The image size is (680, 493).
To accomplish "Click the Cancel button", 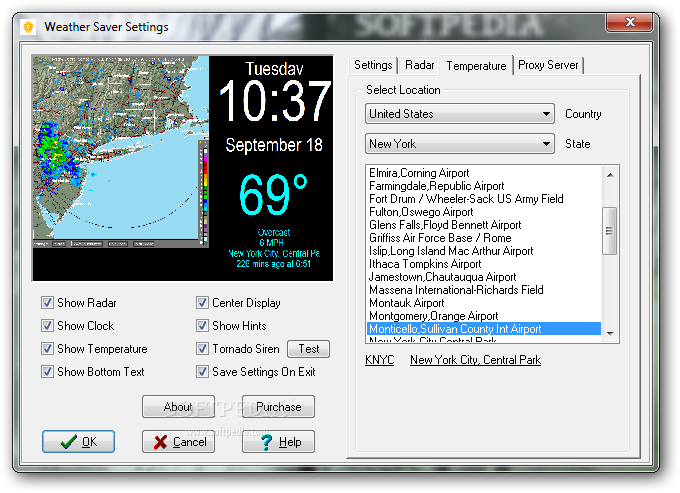I will tap(178, 442).
